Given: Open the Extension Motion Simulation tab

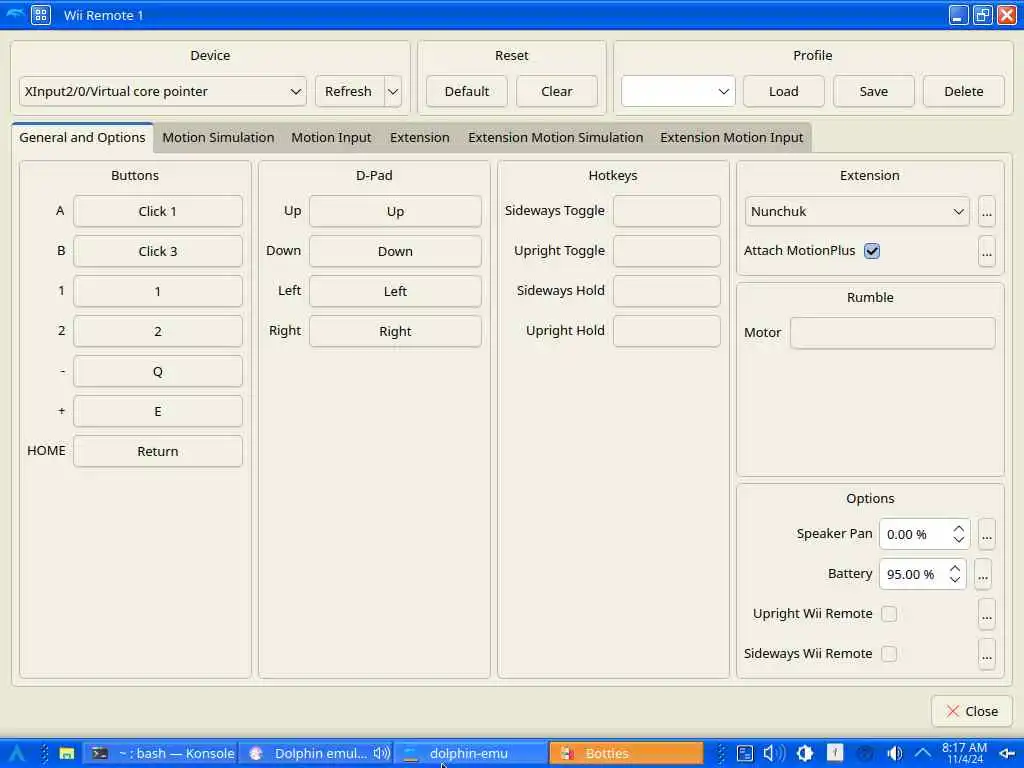Looking at the screenshot, I should (556, 138).
